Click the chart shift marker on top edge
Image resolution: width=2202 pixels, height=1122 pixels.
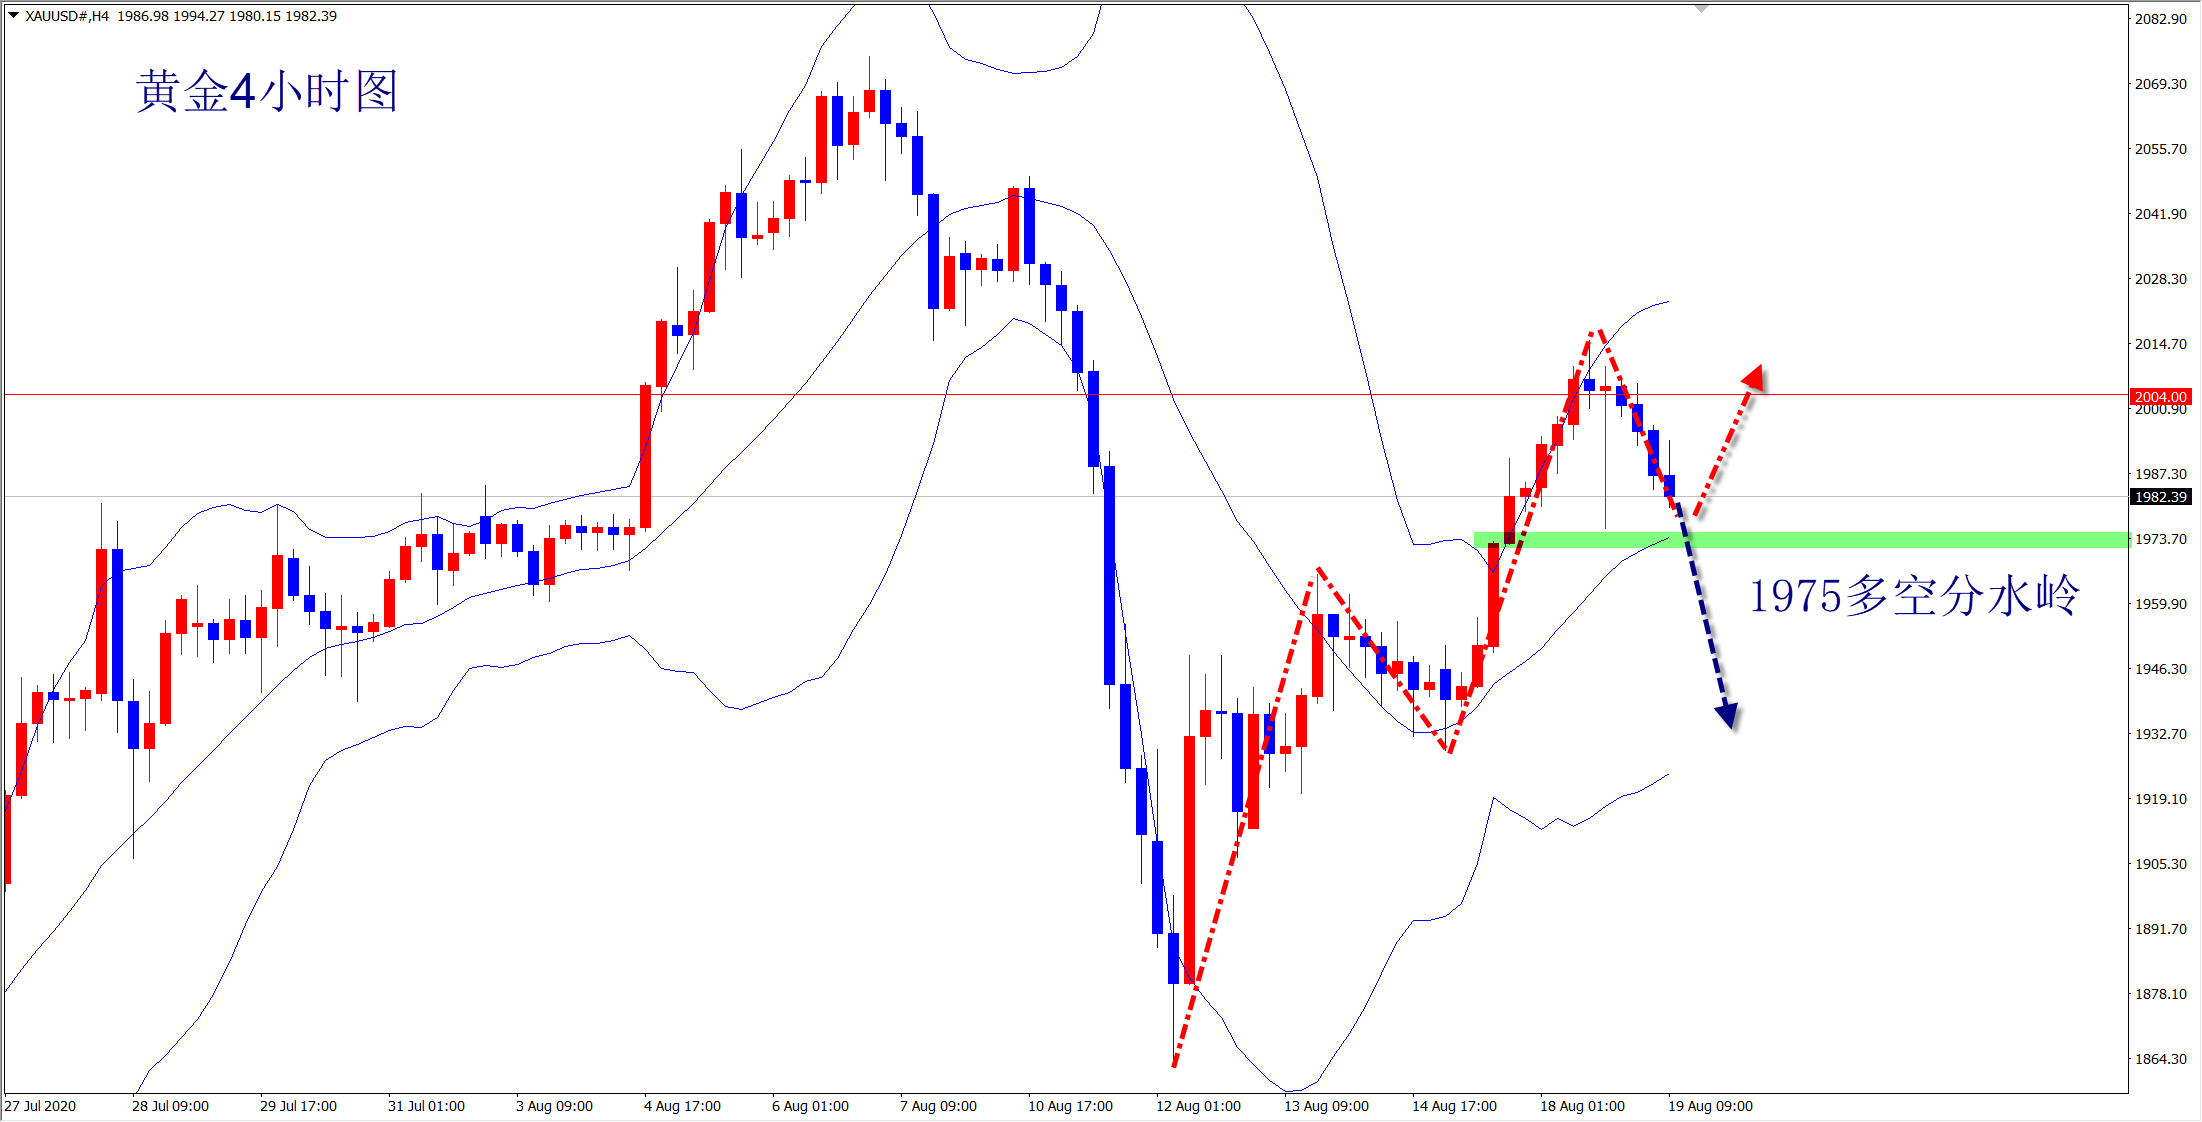[1702, 9]
